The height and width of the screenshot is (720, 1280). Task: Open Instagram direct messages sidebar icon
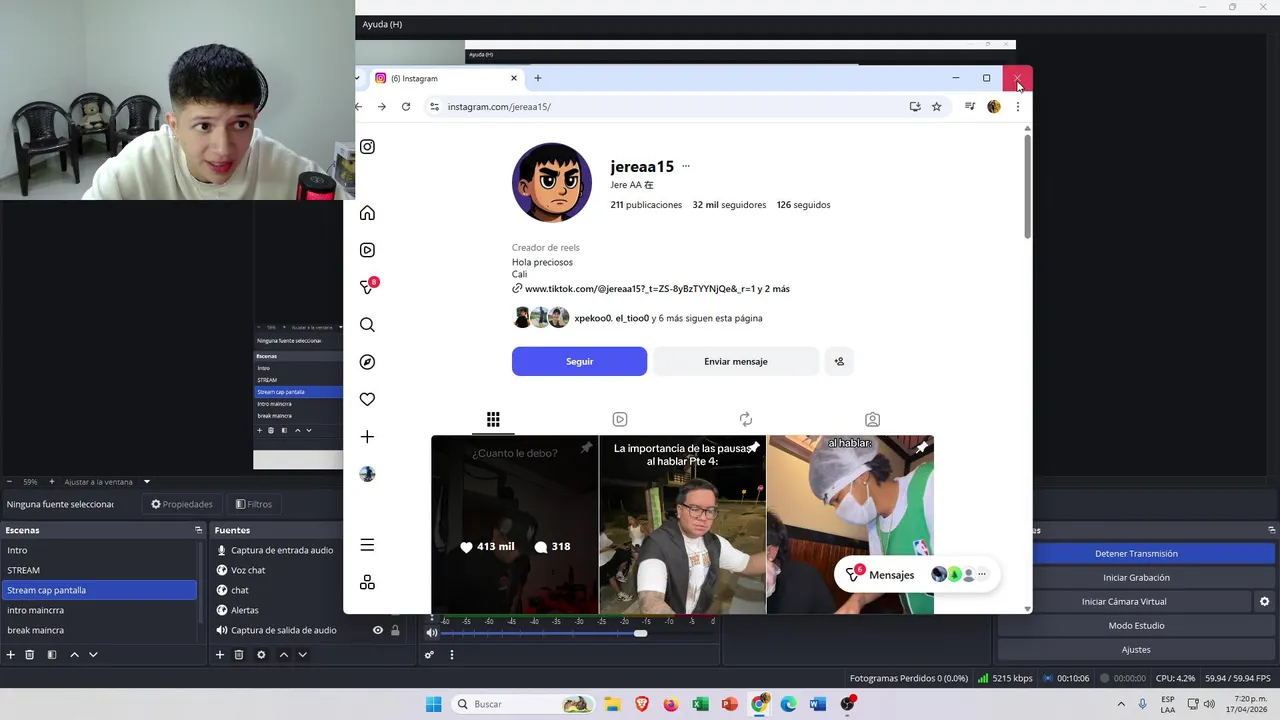click(x=367, y=287)
